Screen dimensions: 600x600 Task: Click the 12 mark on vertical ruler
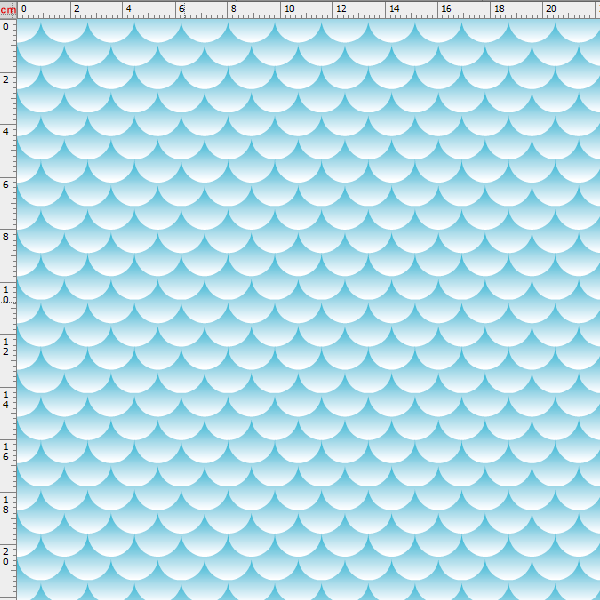pos(6,347)
